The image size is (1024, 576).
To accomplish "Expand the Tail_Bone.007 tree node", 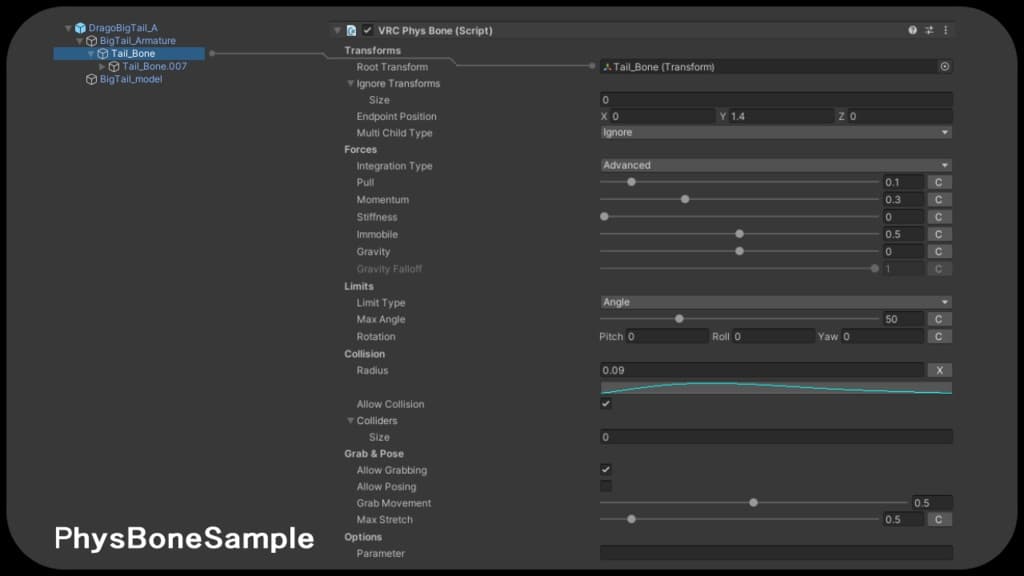I will tap(101, 66).
